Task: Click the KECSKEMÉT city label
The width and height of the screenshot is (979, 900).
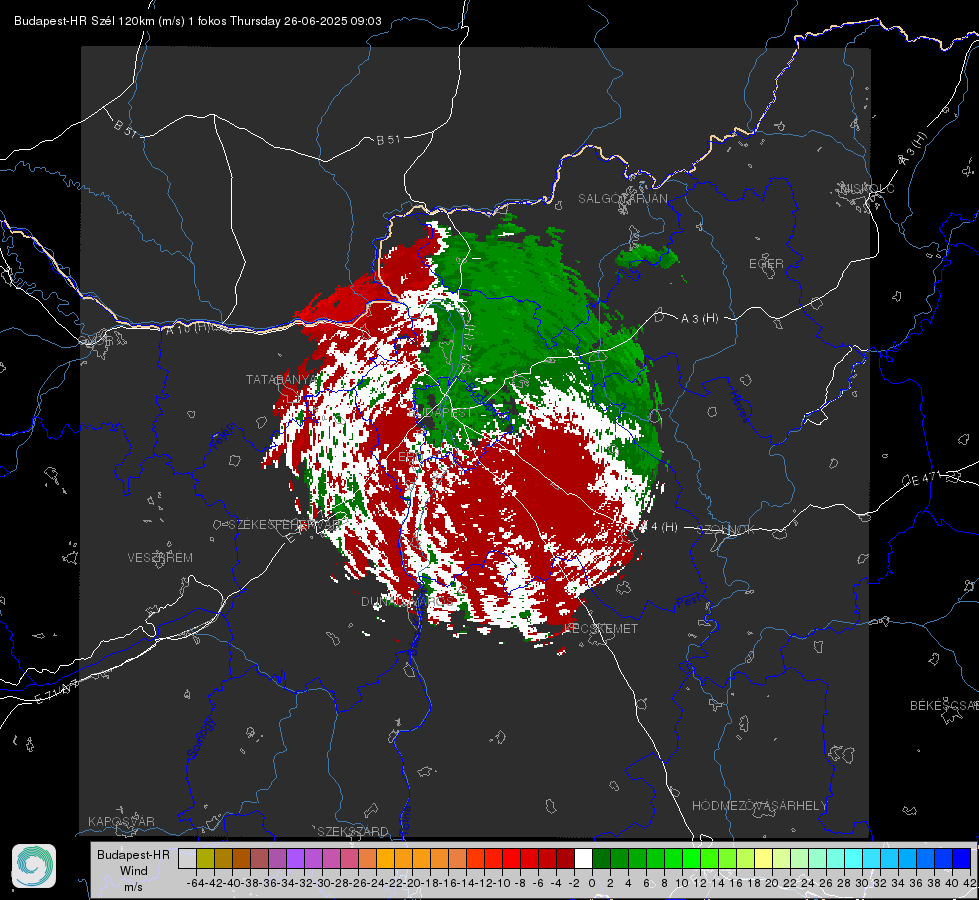Action: (601, 628)
